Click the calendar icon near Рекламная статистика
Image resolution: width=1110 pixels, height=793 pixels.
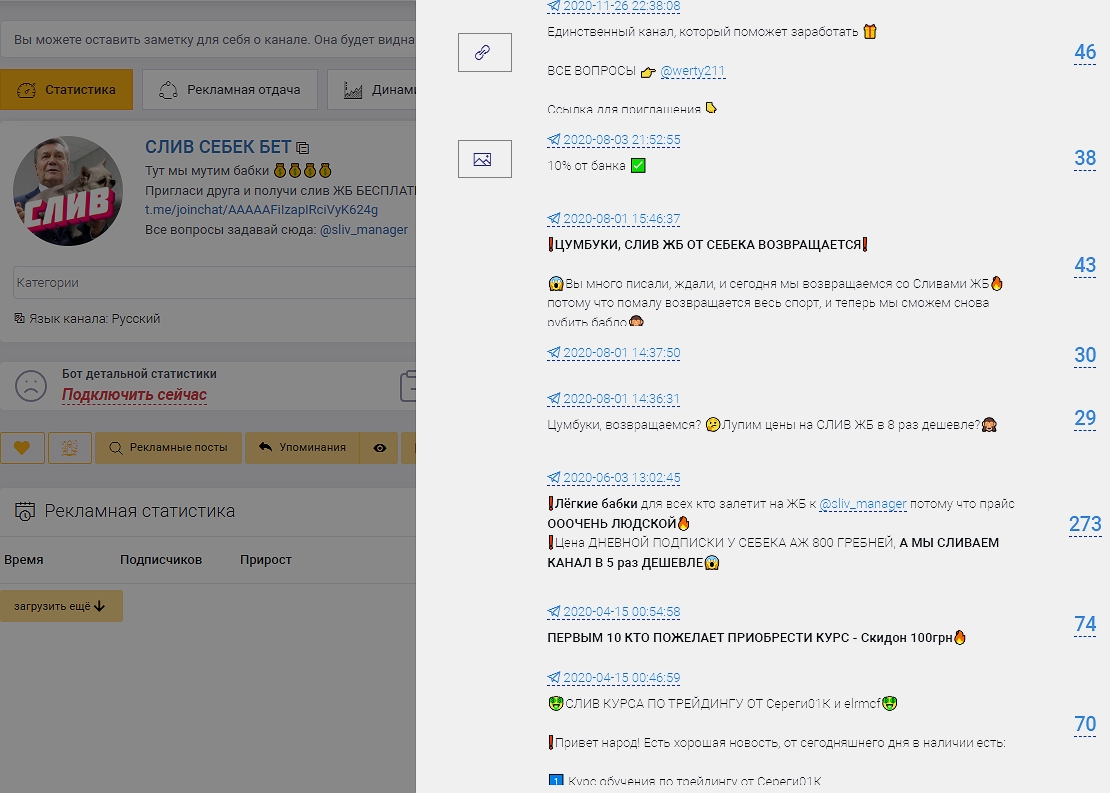[x=23, y=511]
